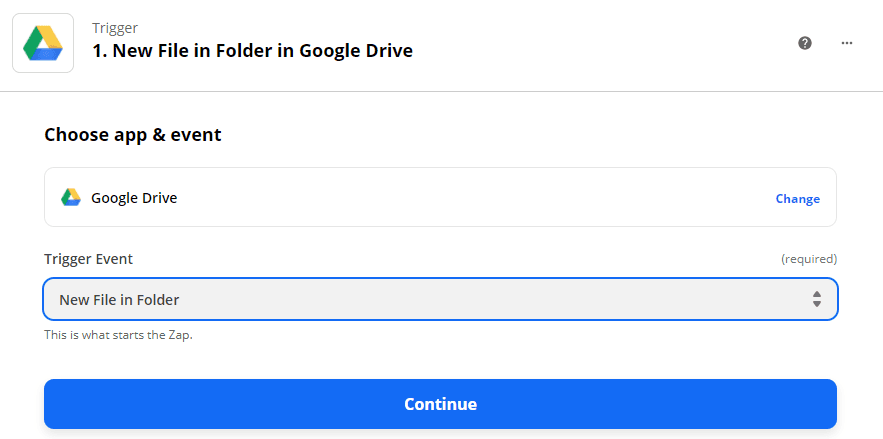This screenshot has width=883, height=439.
Task: Click the empty header area beside the step title
Action: click(x=600, y=43)
